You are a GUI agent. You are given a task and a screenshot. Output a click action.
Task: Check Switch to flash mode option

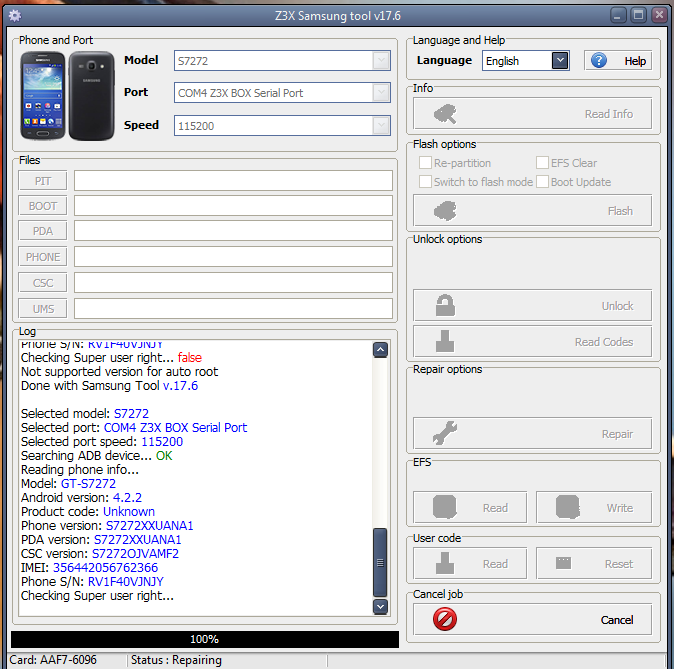click(425, 181)
